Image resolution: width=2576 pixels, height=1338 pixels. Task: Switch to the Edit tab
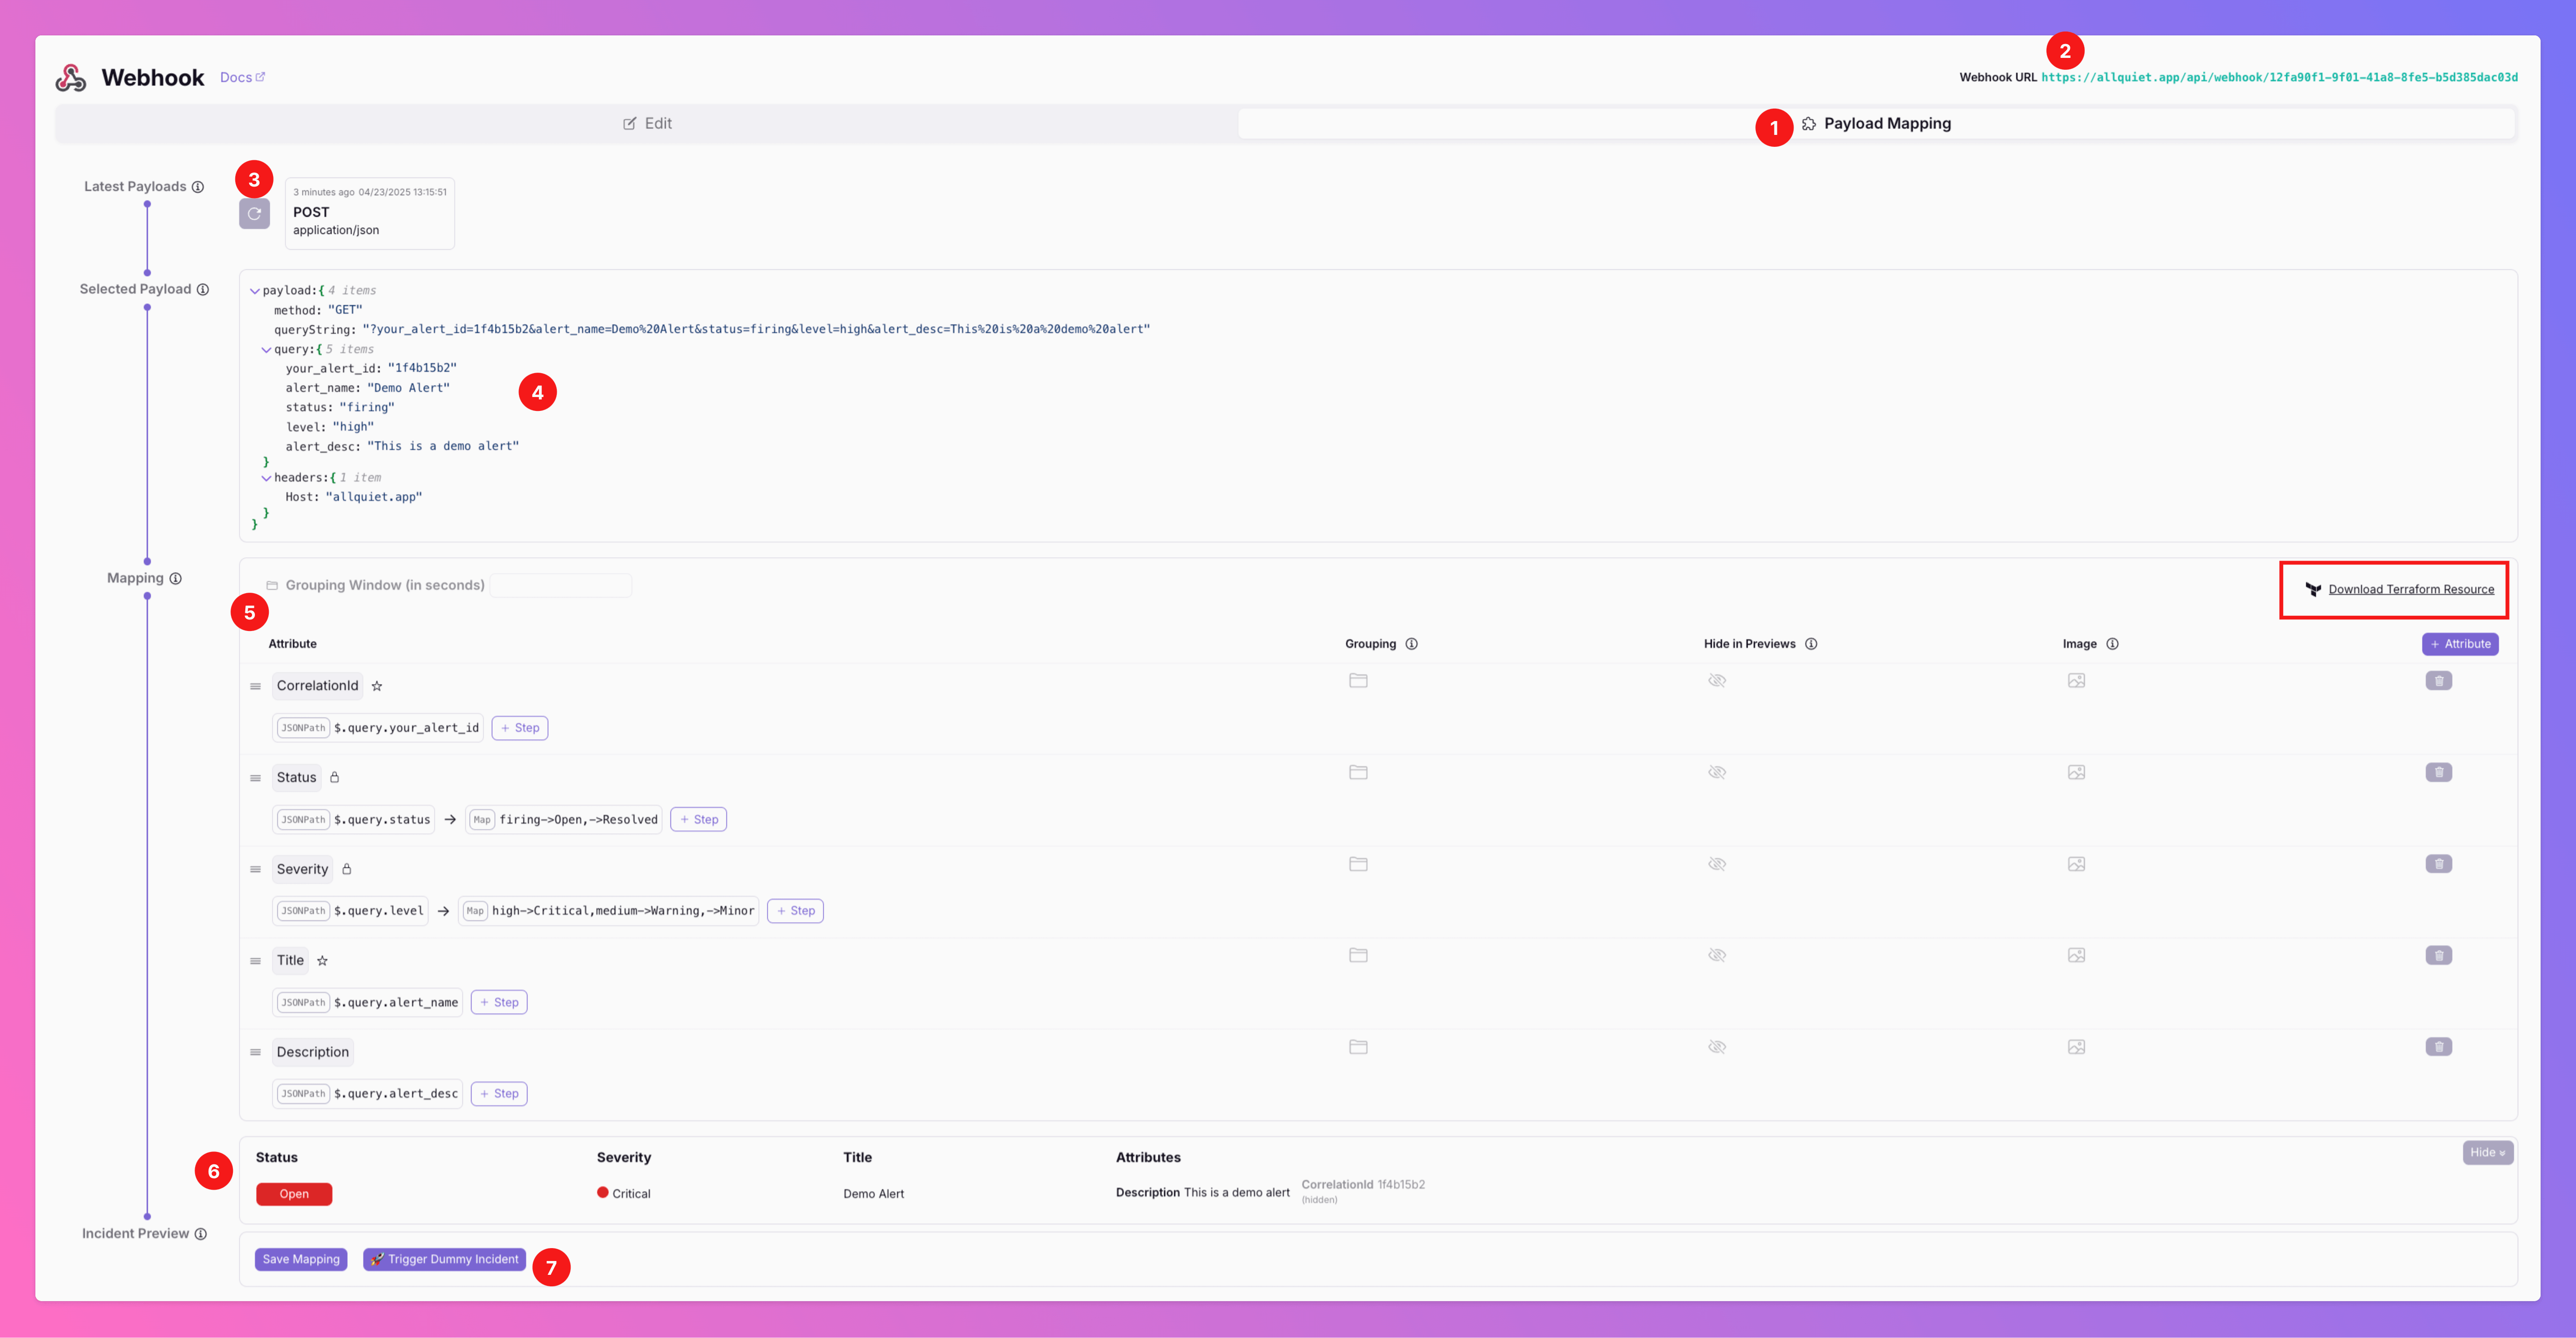coord(647,124)
